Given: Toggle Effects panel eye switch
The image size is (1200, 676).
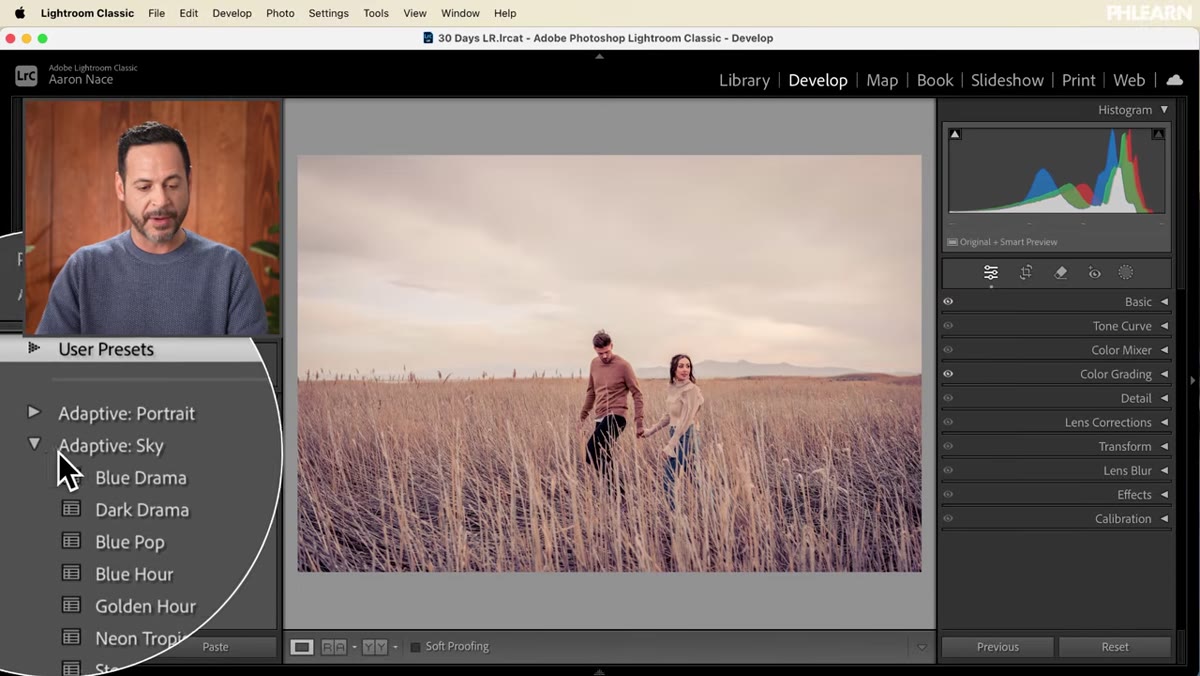Looking at the screenshot, I should click(948, 494).
